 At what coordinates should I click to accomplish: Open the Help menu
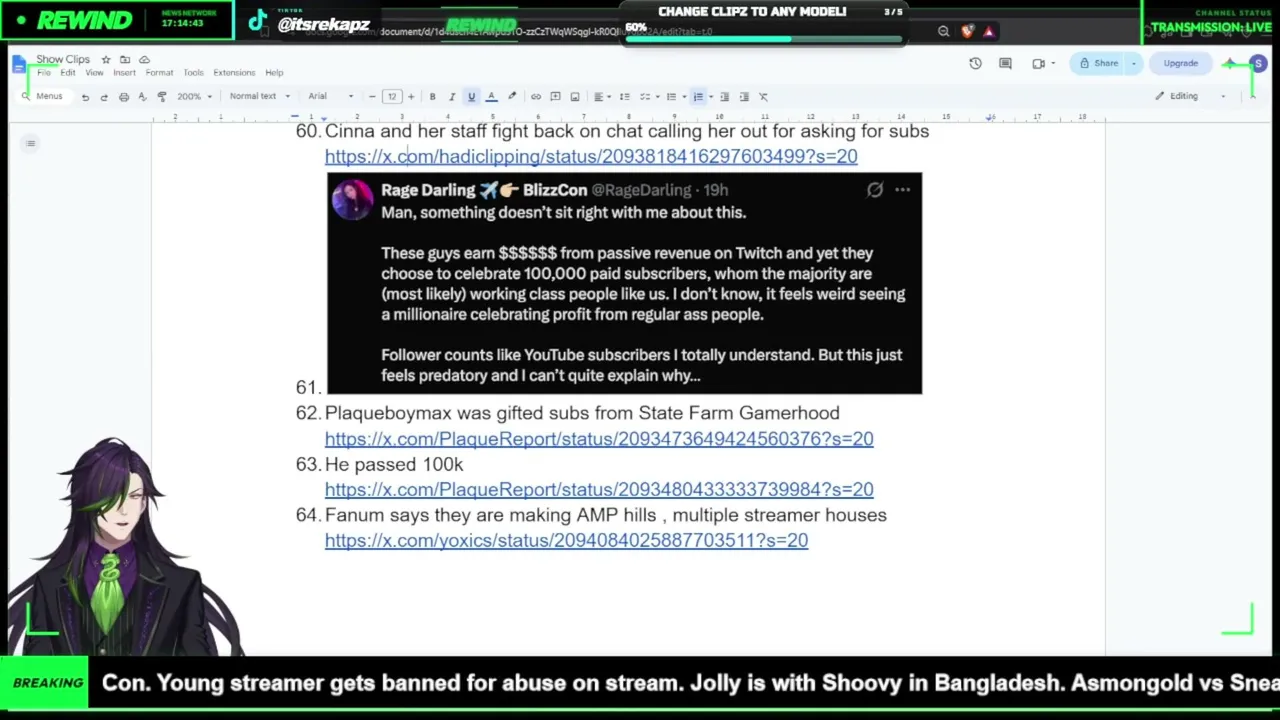[274, 73]
